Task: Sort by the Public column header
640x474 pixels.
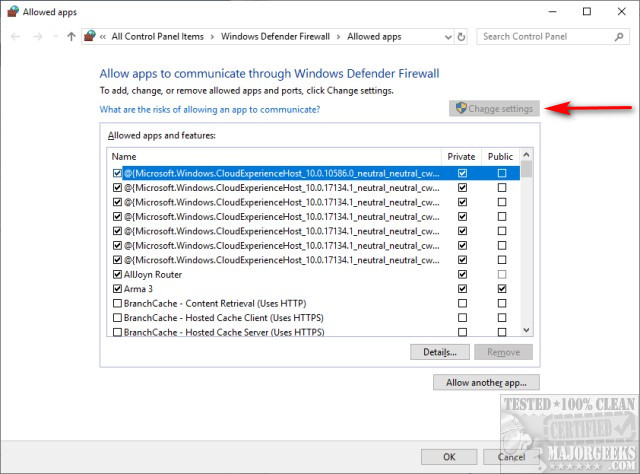Action: (x=500, y=157)
